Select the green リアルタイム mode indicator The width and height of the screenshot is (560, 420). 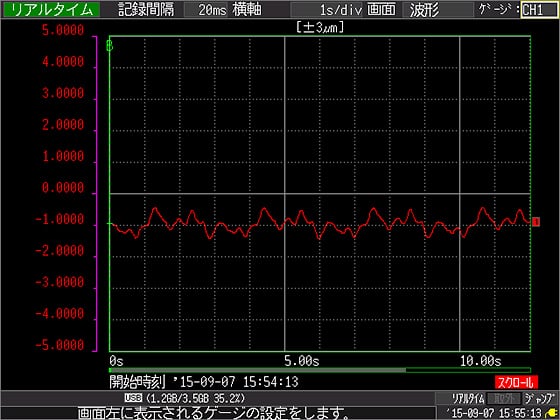(51, 10)
